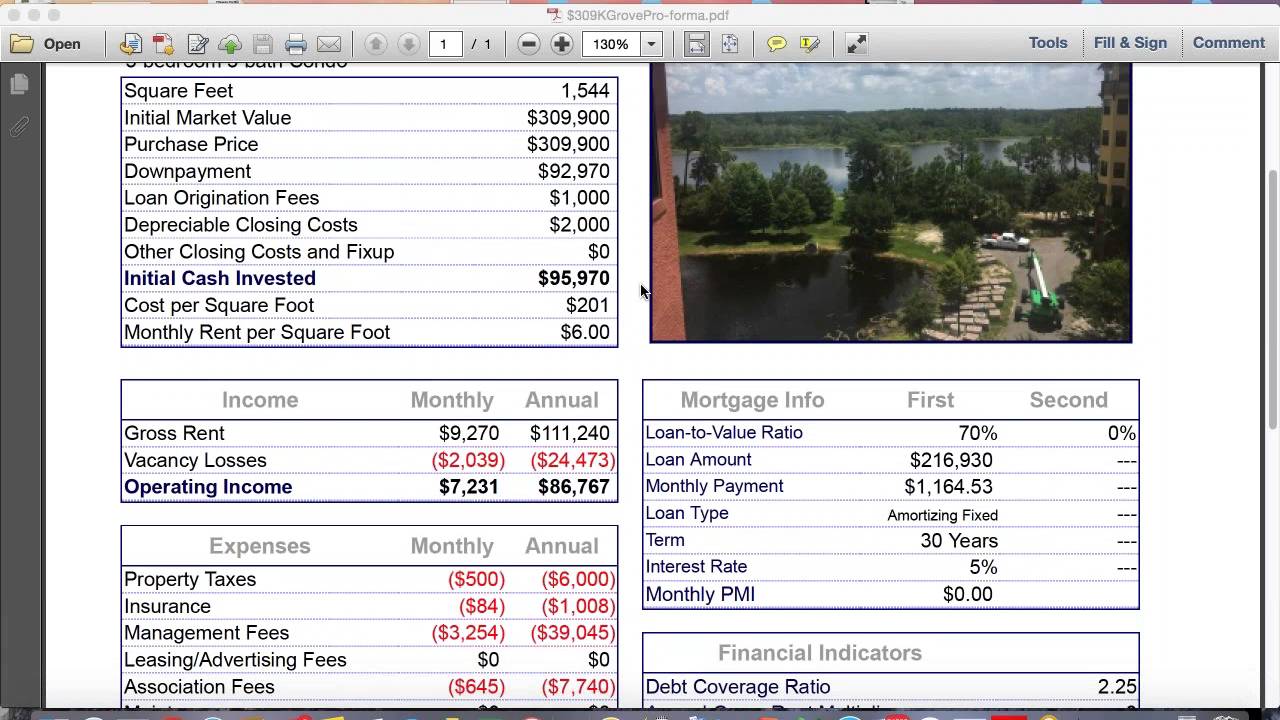Screen dimensions: 1280x720
Task: Open the zoom level dropdown arrow
Action: 651,44
